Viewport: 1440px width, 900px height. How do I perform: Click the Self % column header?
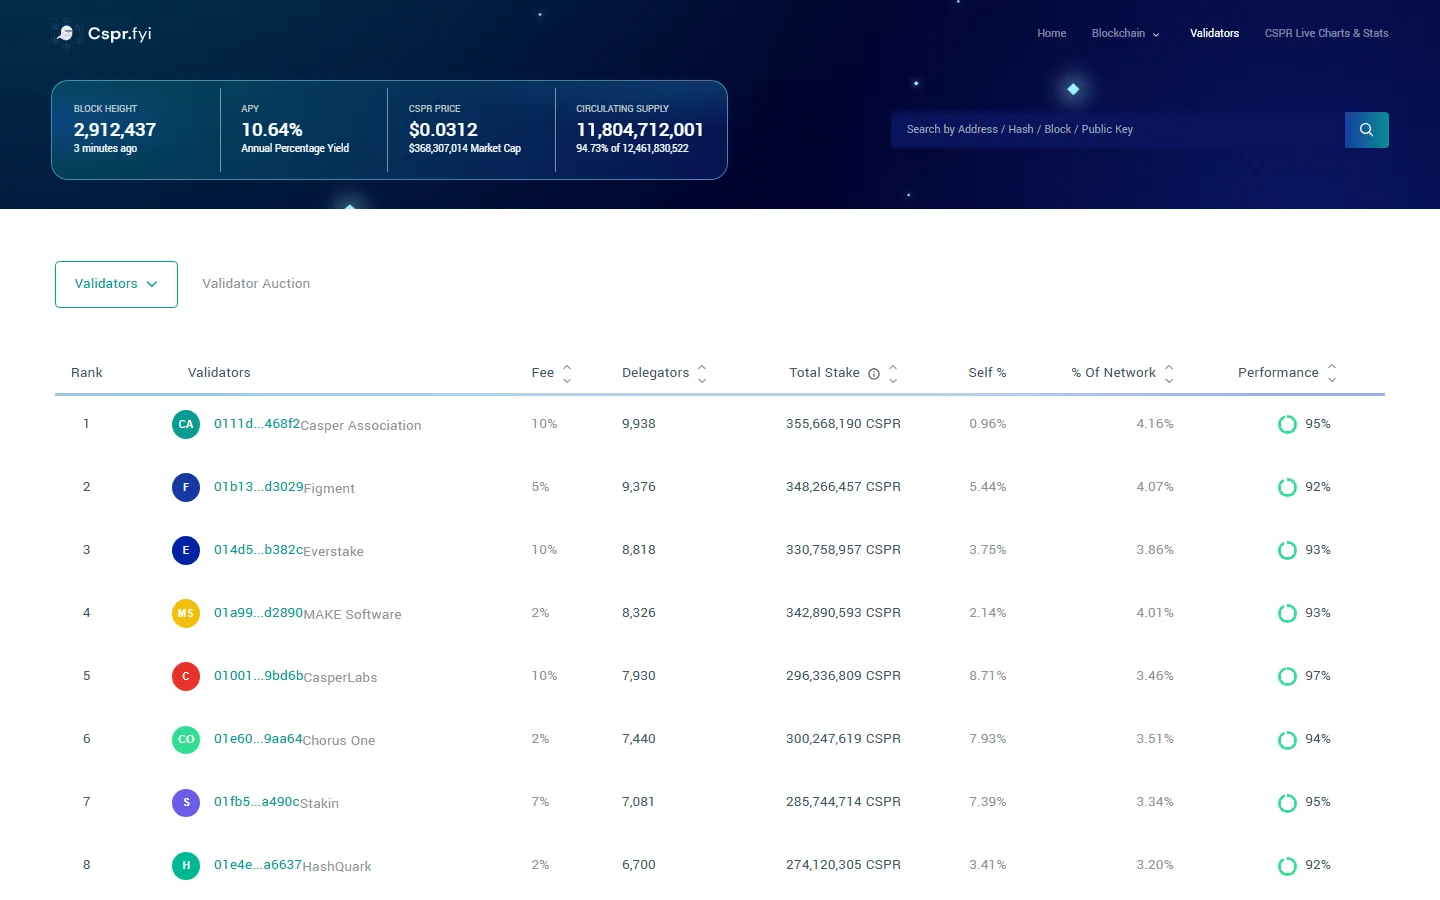(987, 373)
